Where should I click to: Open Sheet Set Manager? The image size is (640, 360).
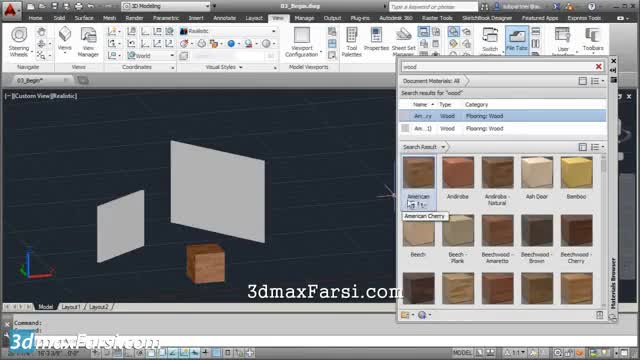(x=403, y=41)
